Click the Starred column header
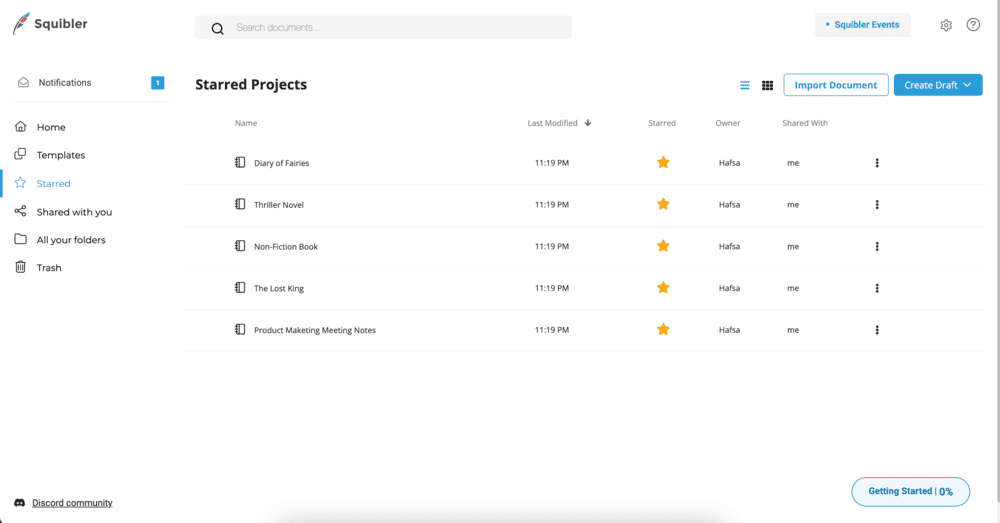This screenshot has width=1000, height=523. pyautogui.click(x=662, y=123)
